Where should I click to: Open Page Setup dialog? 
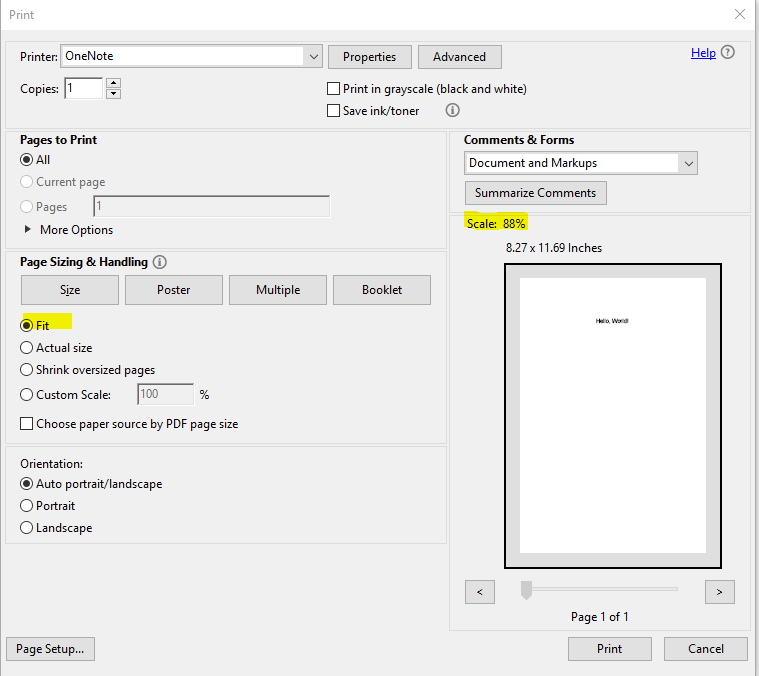(x=50, y=649)
